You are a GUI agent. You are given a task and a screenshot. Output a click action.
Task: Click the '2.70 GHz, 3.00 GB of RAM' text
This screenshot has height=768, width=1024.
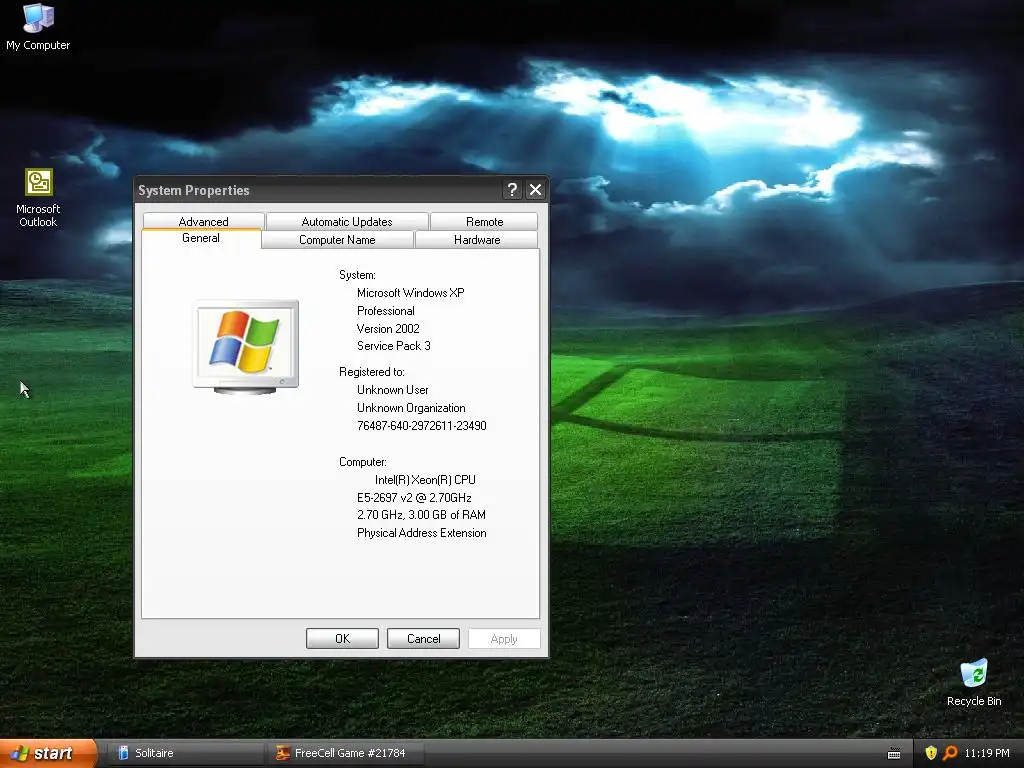pyautogui.click(x=421, y=515)
